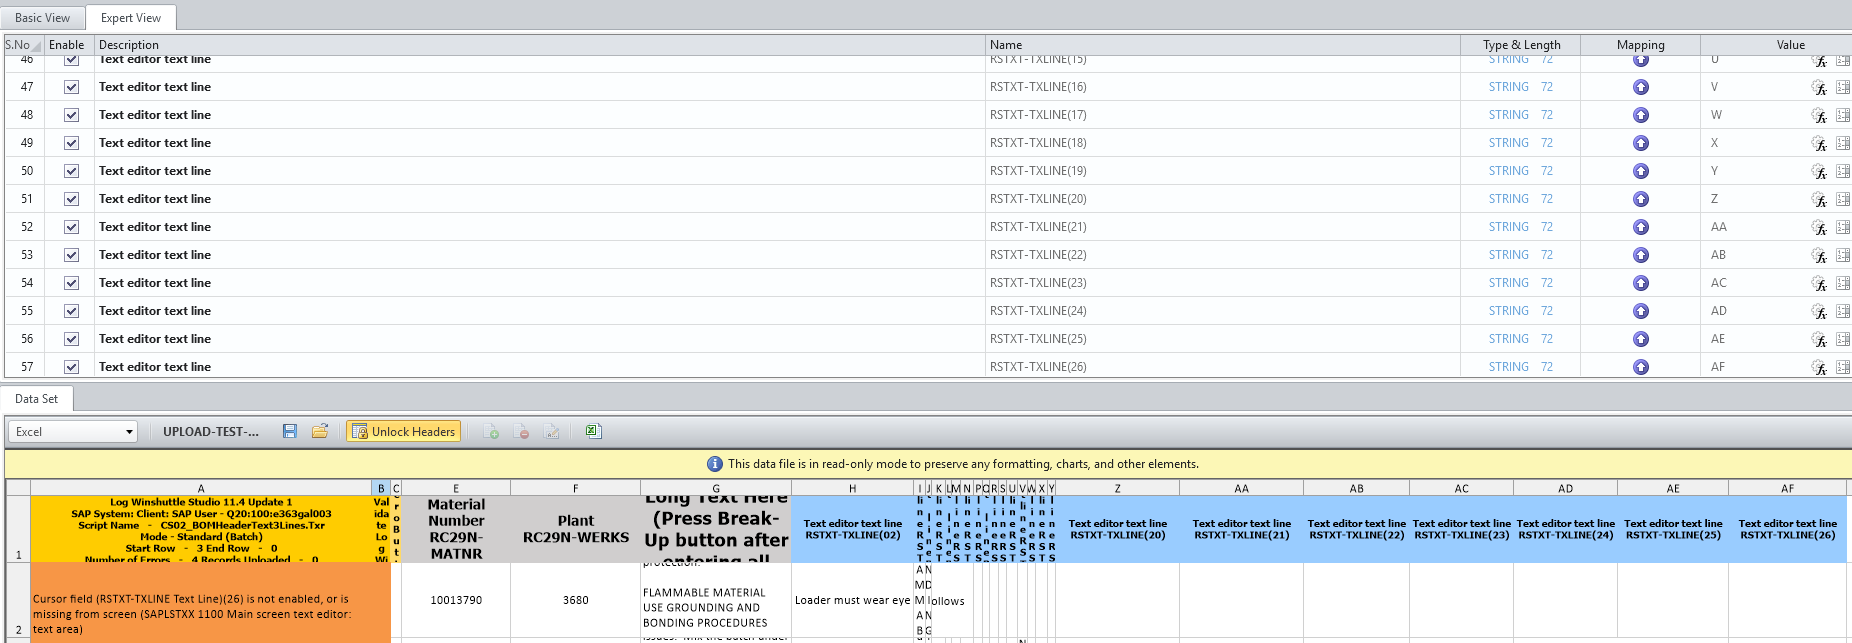
Task: Uncheck the Enable checkbox for row 49
Action: [72, 143]
